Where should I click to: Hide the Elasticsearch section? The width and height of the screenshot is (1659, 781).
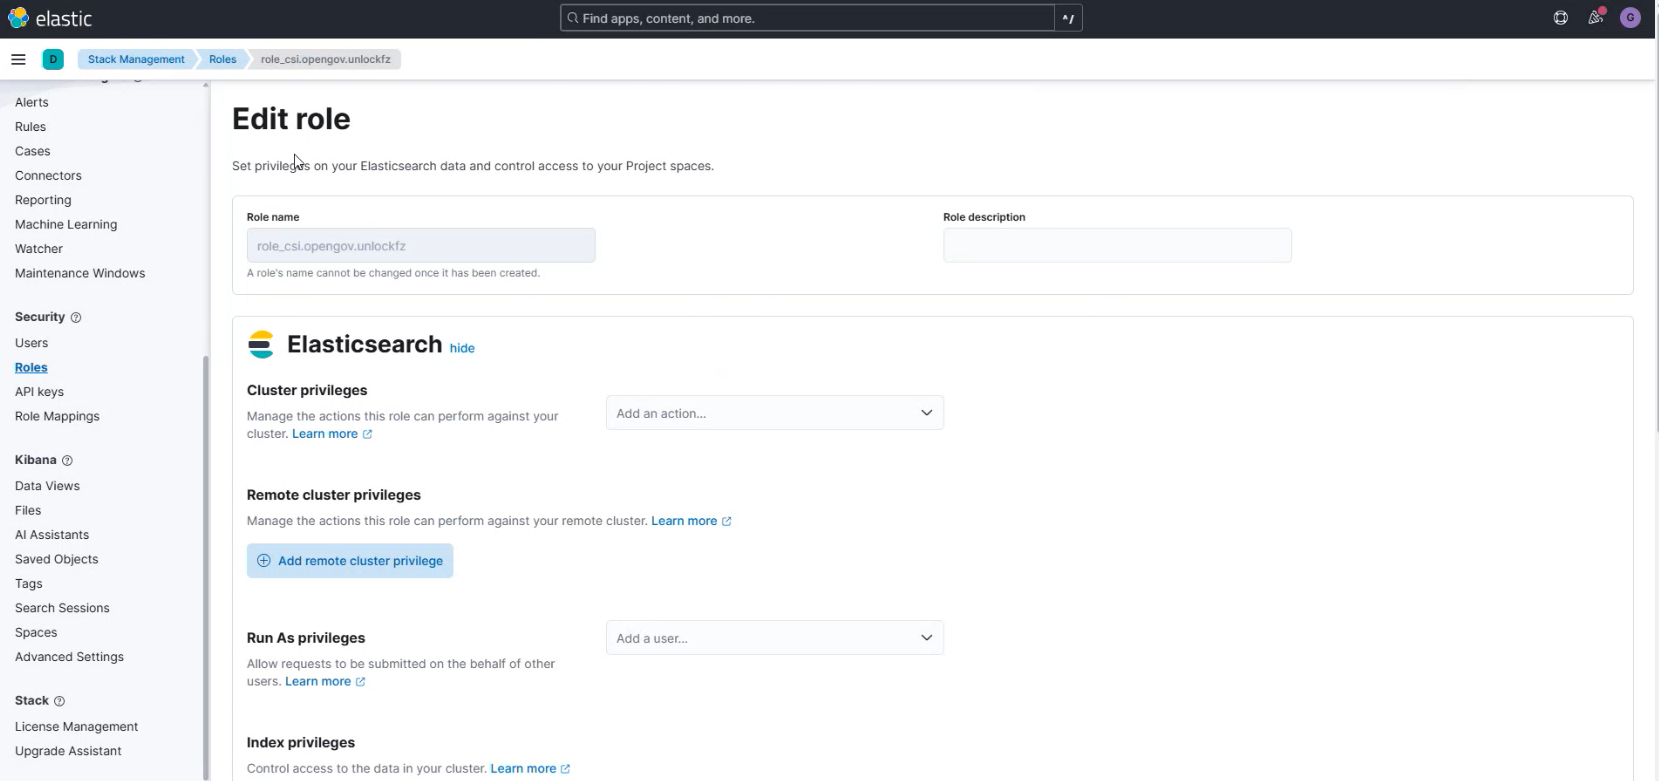[462, 348]
